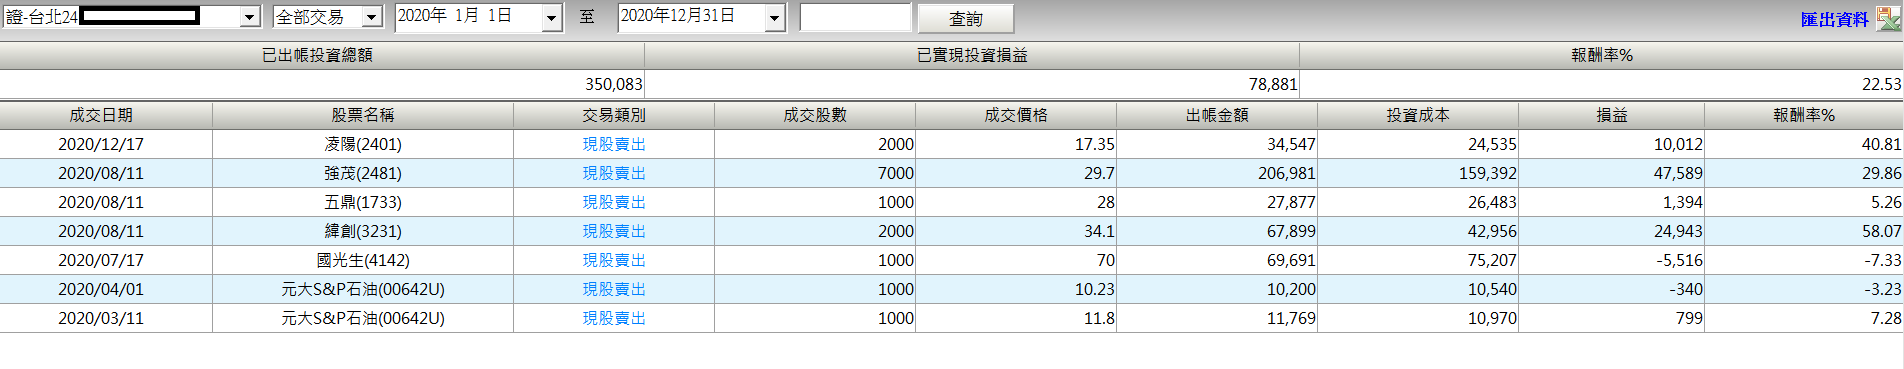Select the 強茂(2481) stock name cell
The height and width of the screenshot is (369, 1904).
362,173
